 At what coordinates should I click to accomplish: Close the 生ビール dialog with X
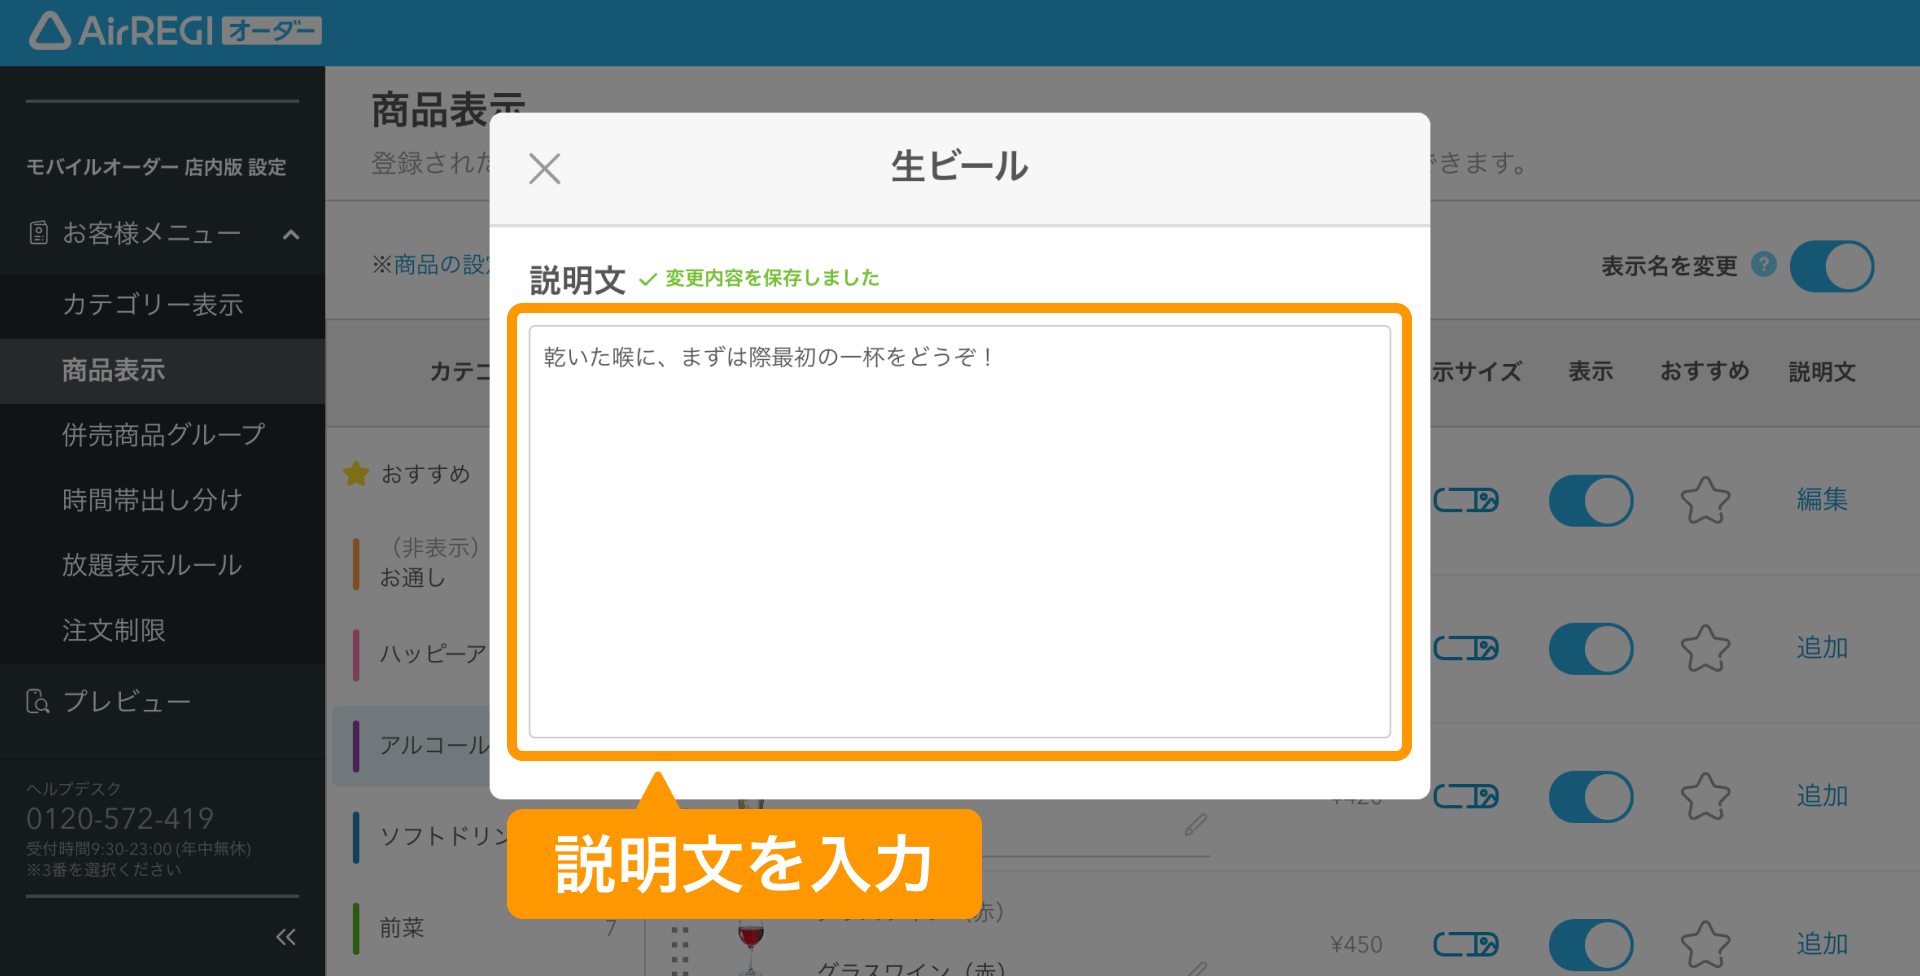[x=544, y=168]
